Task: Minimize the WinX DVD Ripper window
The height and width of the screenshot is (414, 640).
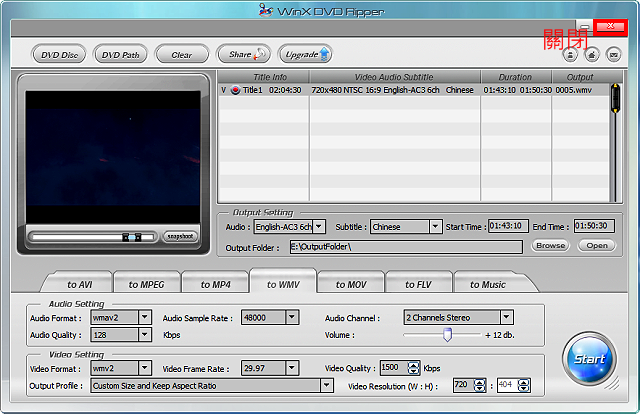Action: 584,27
